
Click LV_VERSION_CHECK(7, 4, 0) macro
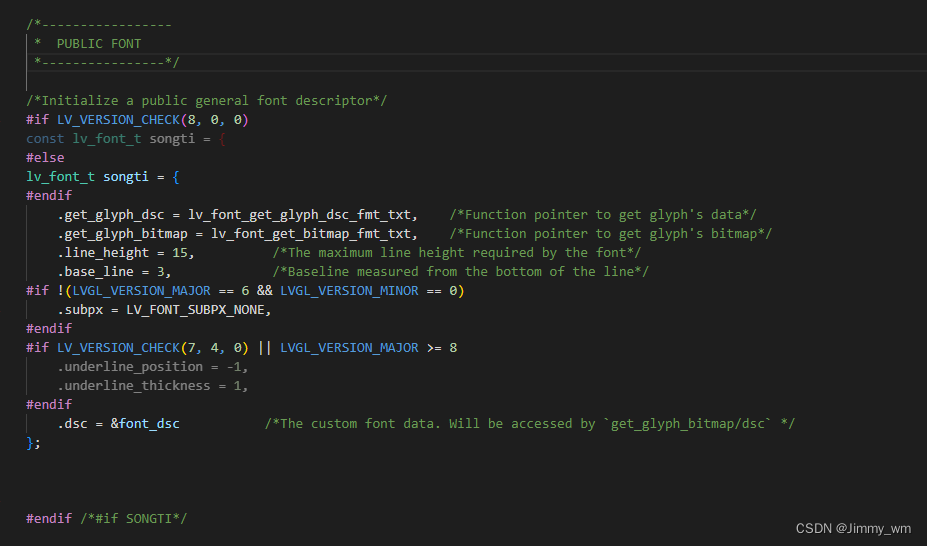tap(153, 347)
